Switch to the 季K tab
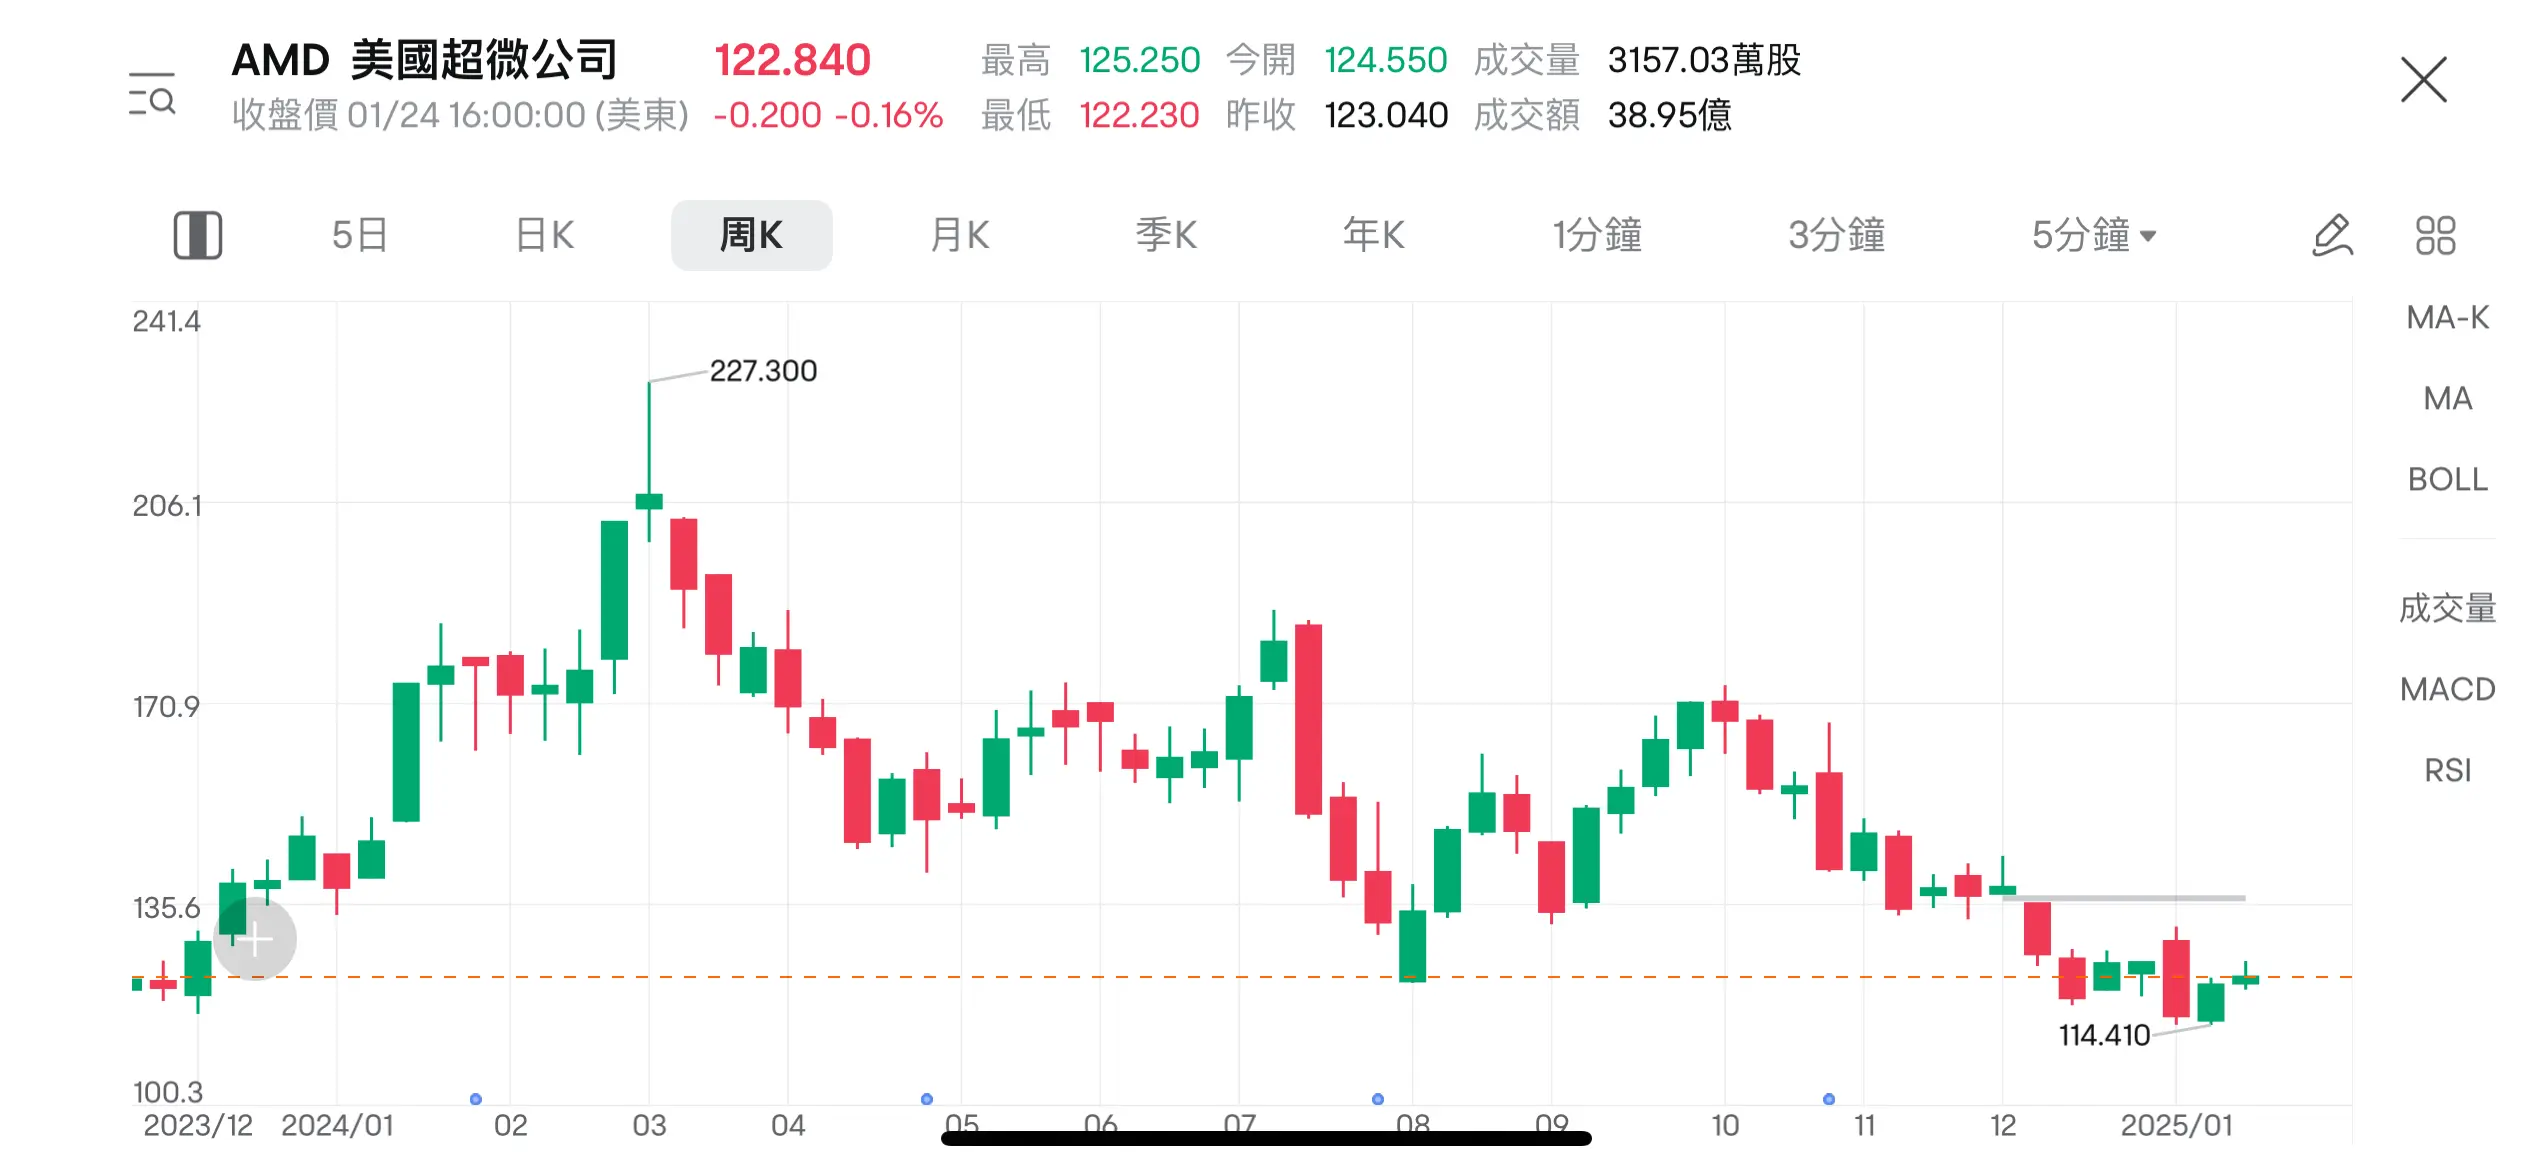 tap(1166, 235)
